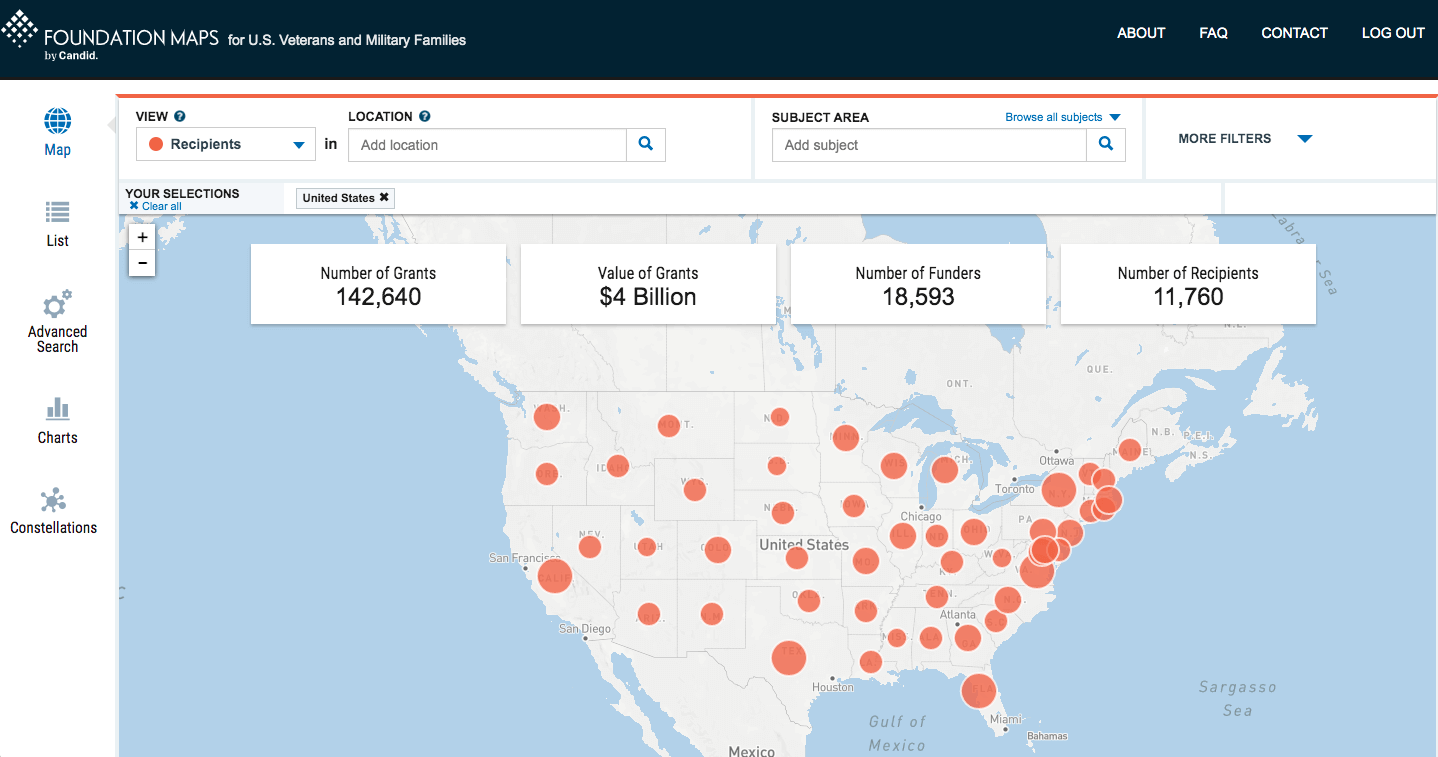Click the YOUR SELECTIONS heading
Viewport: 1438px width, 757px height.
[x=182, y=194]
